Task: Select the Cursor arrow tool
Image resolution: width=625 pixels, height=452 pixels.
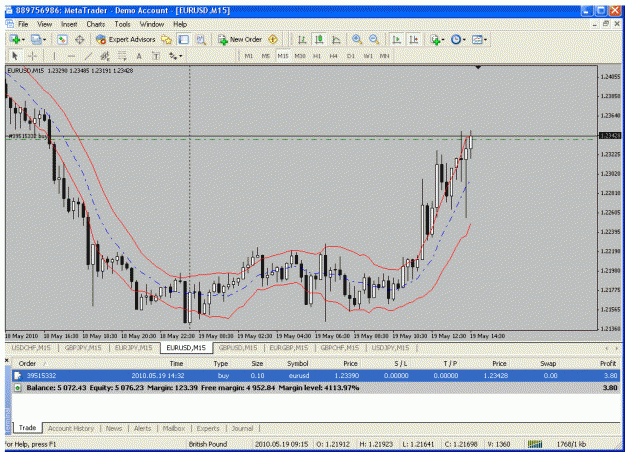Action: (15, 56)
